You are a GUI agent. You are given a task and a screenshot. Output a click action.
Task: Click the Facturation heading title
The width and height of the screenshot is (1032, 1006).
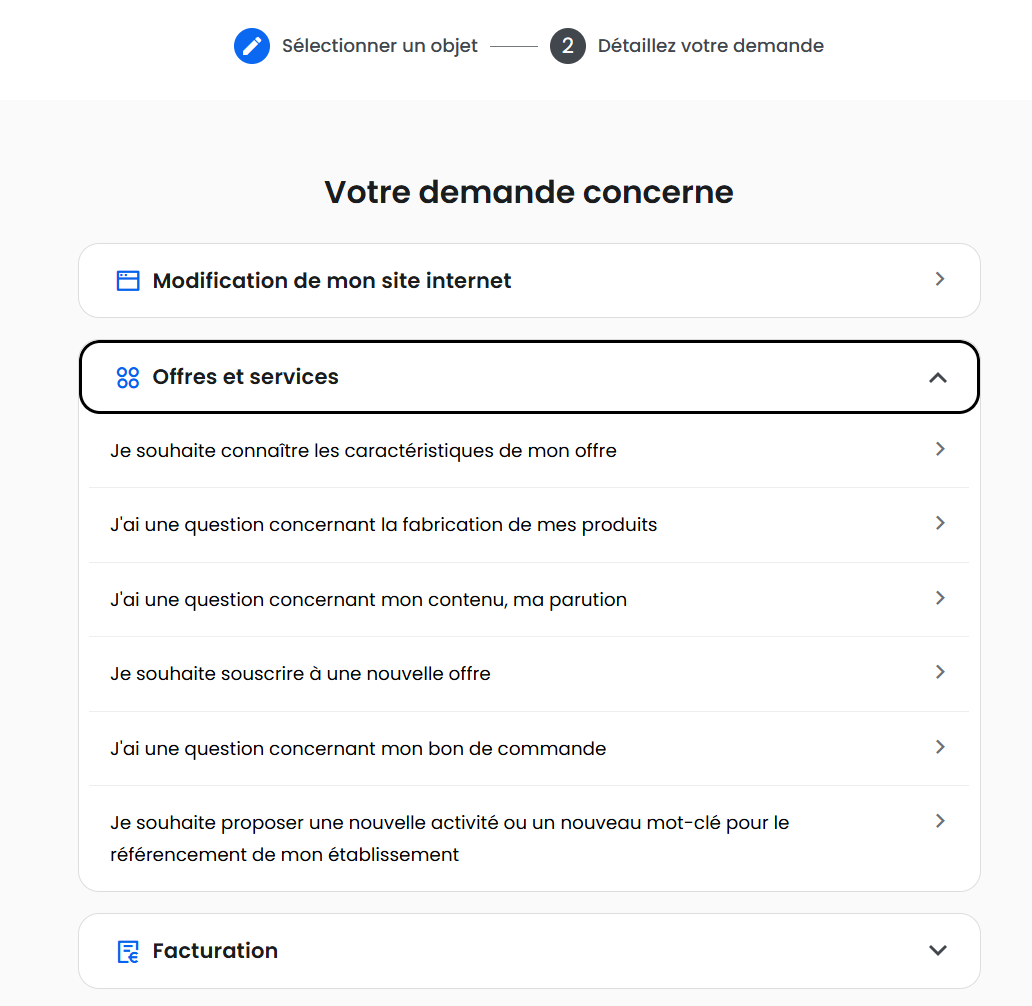(215, 951)
